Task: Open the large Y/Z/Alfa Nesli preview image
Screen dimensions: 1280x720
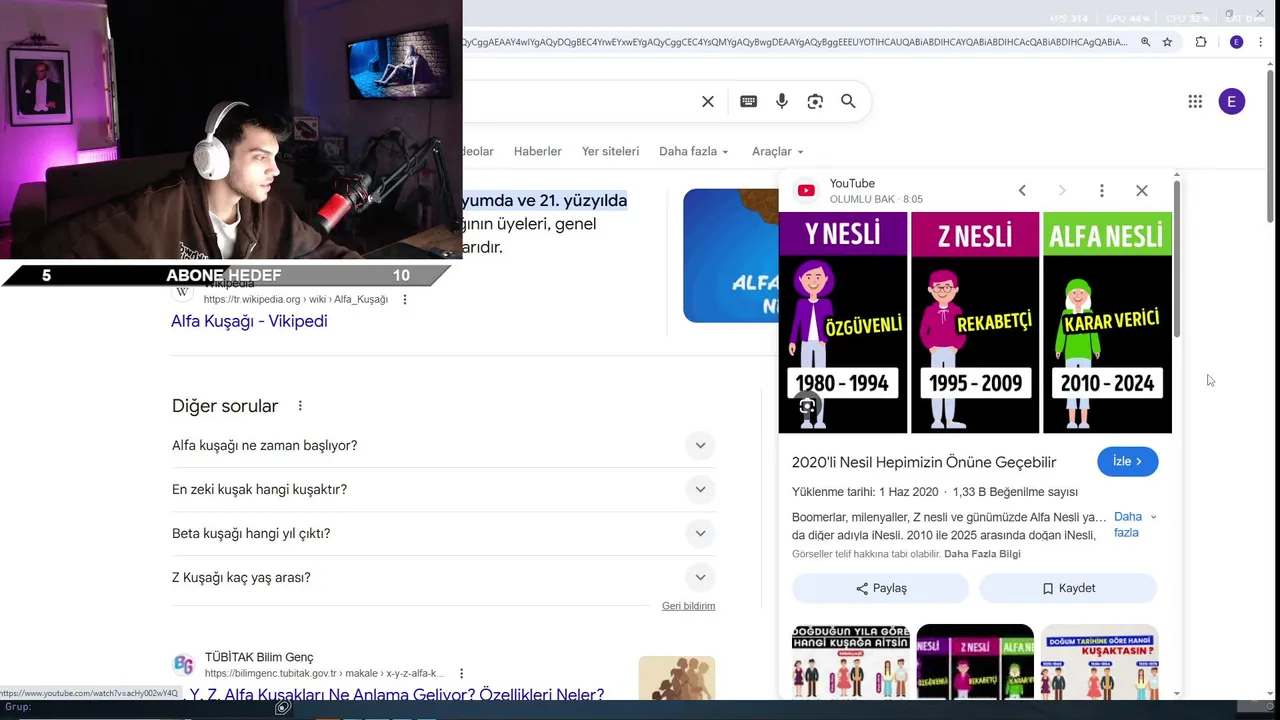Action: coord(975,322)
